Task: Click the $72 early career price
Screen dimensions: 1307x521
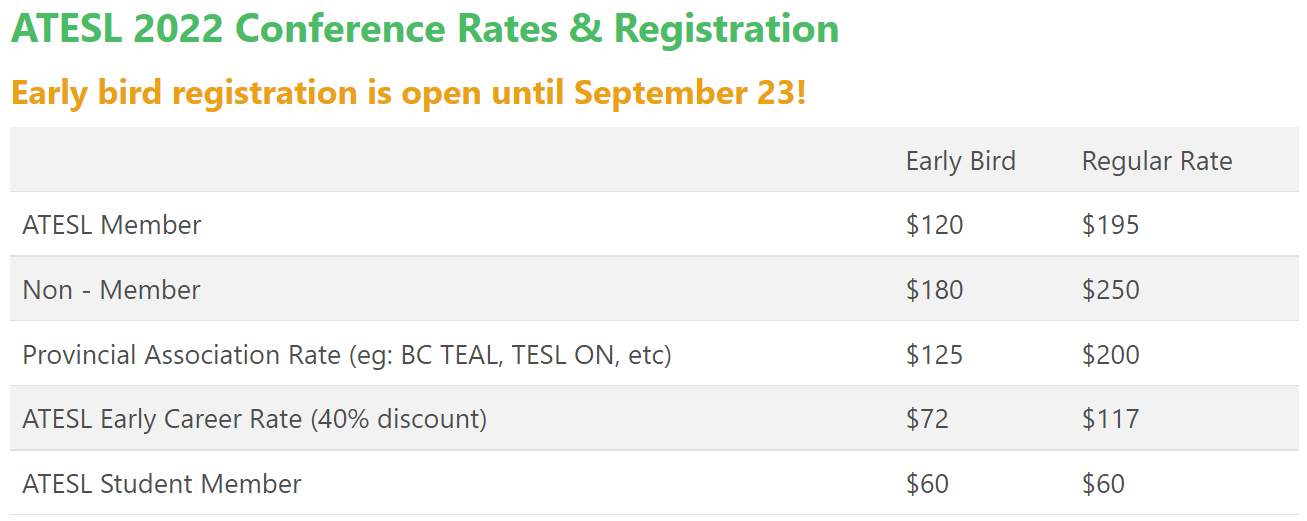Action: pos(927,419)
